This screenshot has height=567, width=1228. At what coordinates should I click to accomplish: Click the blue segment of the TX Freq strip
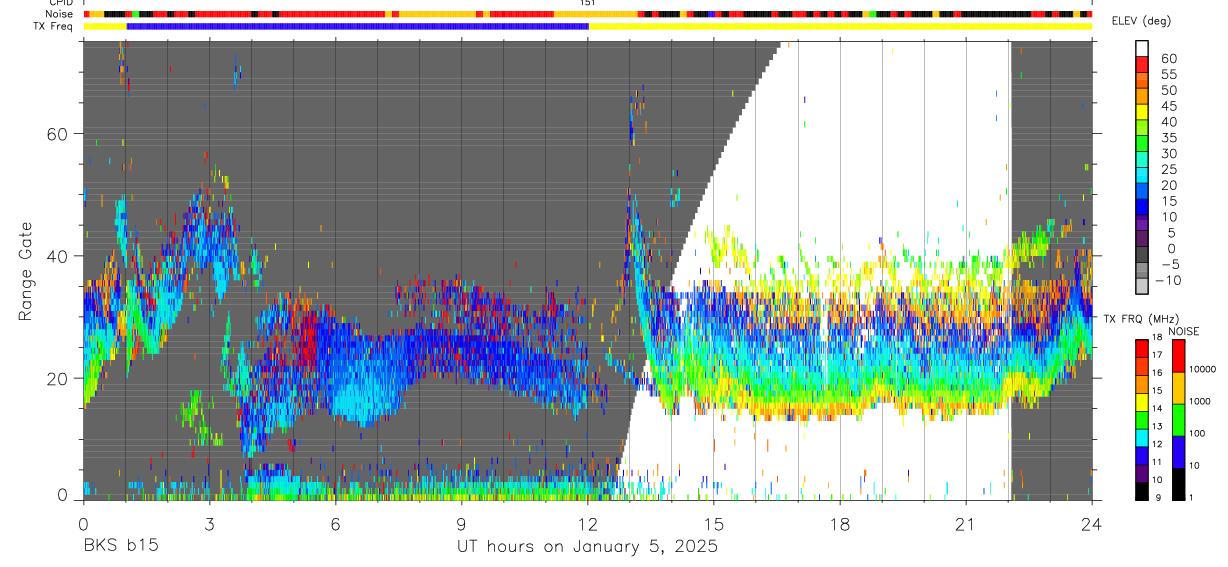358,26
